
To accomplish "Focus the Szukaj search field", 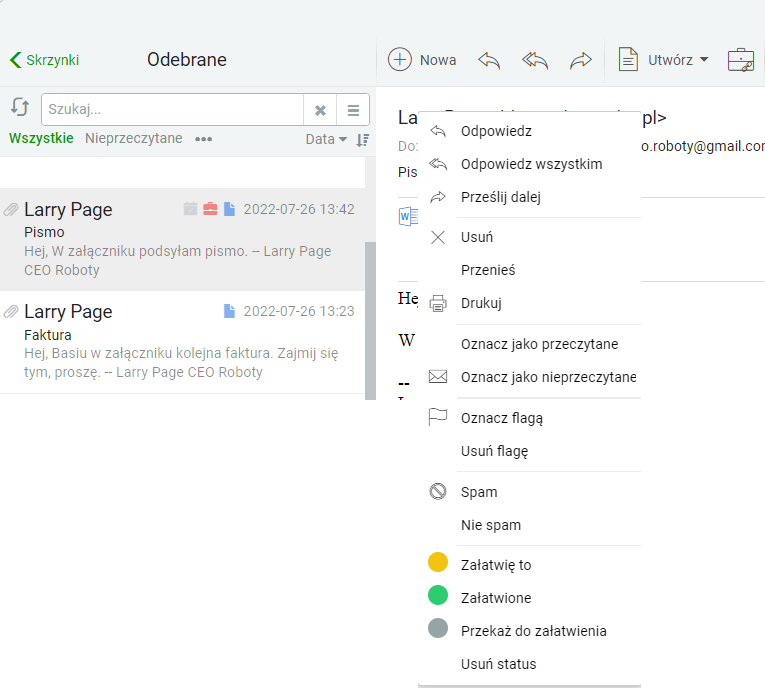I will tap(172, 109).
